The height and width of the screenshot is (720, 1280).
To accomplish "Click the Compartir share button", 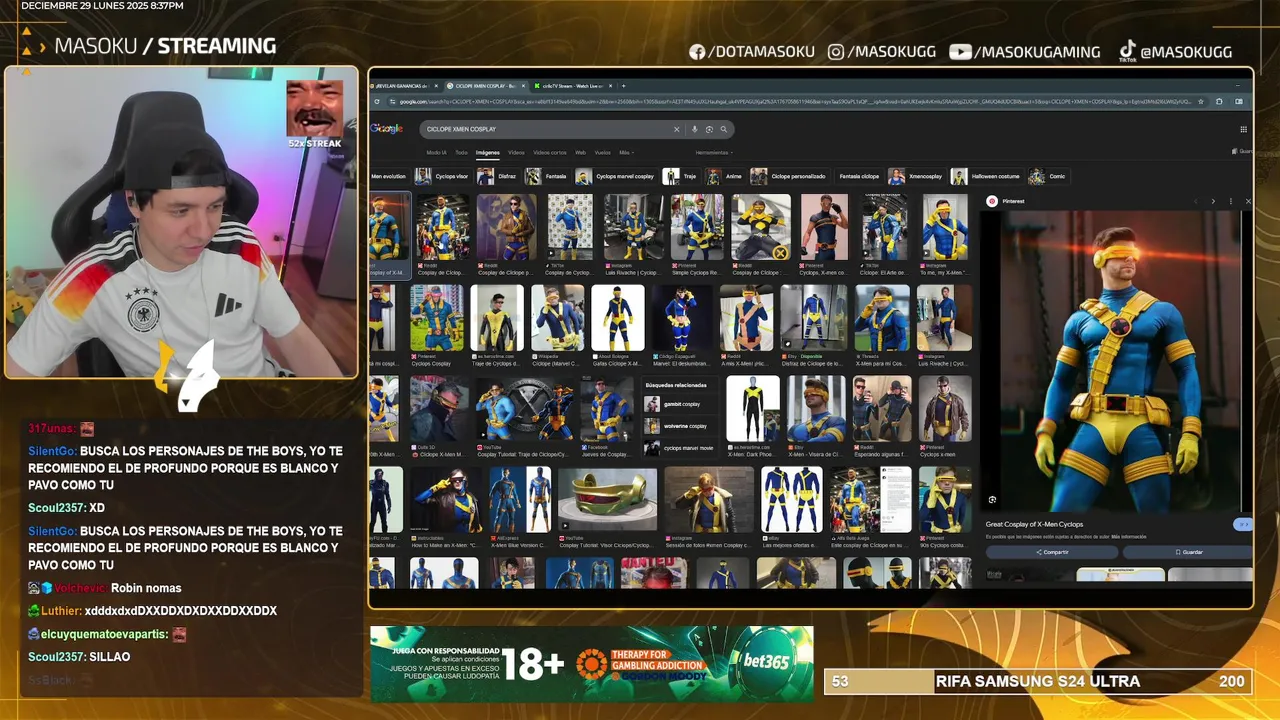I will [1052, 552].
